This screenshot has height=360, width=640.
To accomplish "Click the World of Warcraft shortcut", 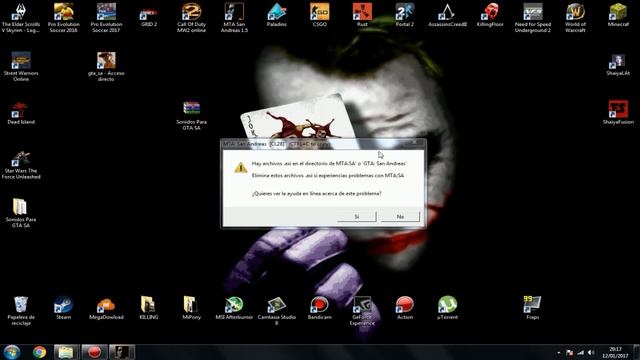I will pos(576,18).
